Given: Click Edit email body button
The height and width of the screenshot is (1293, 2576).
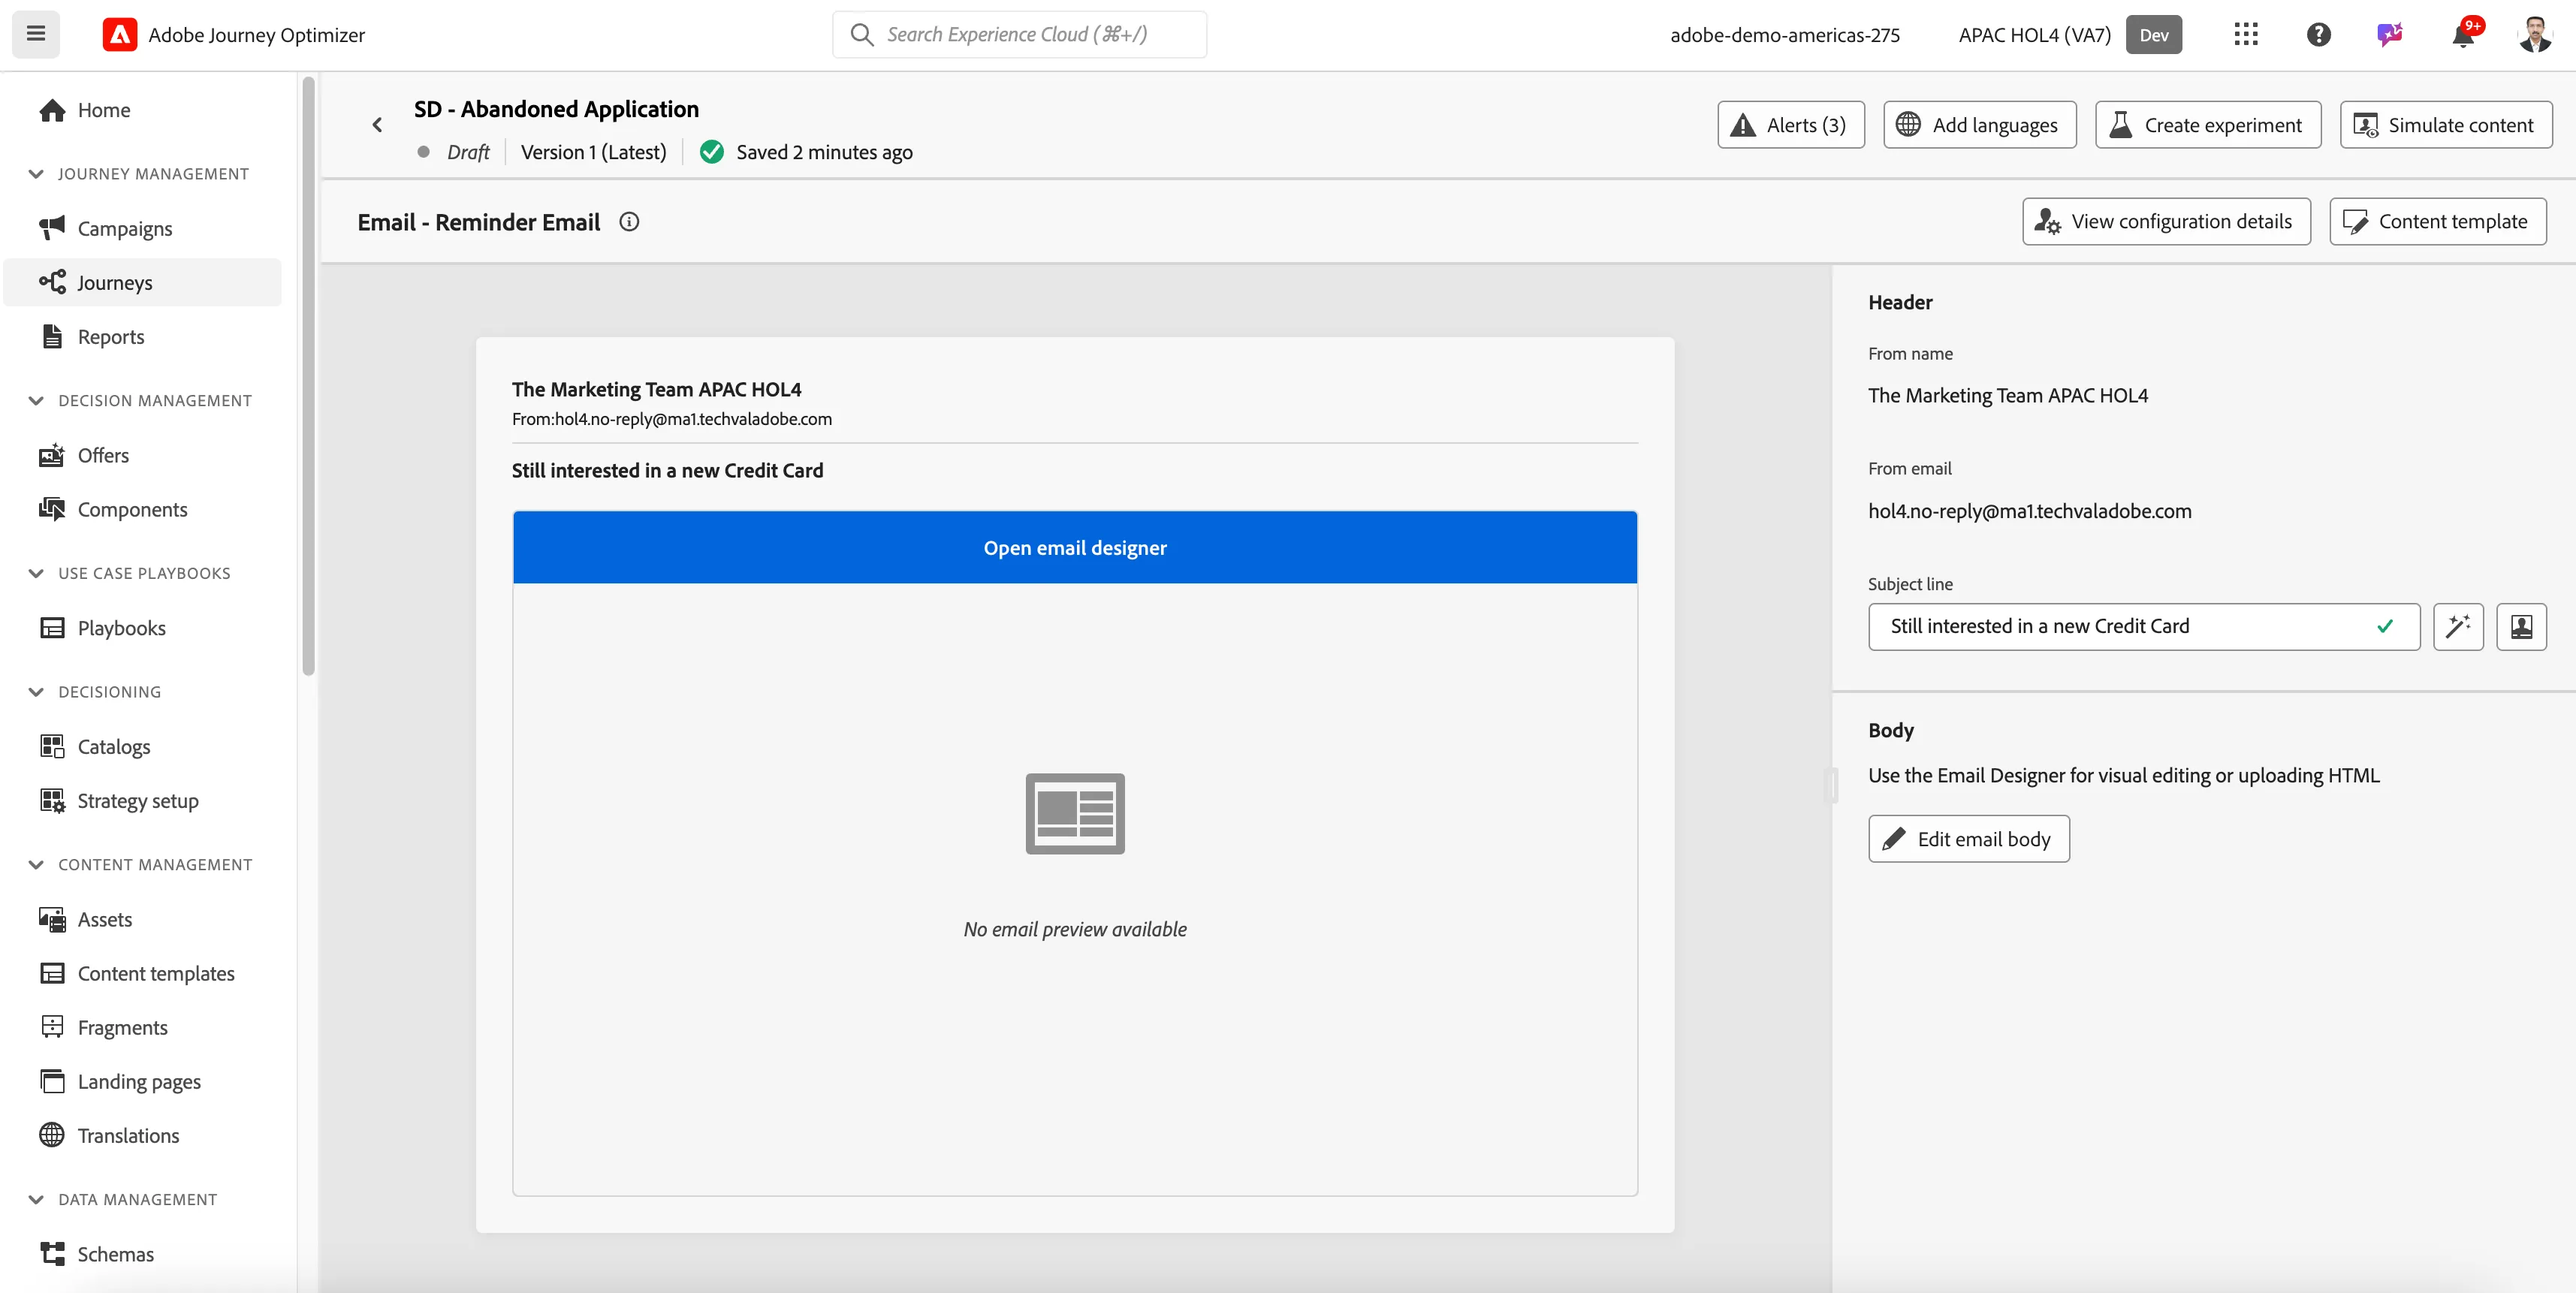Looking at the screenshot, I should [x=1968, y=839].
